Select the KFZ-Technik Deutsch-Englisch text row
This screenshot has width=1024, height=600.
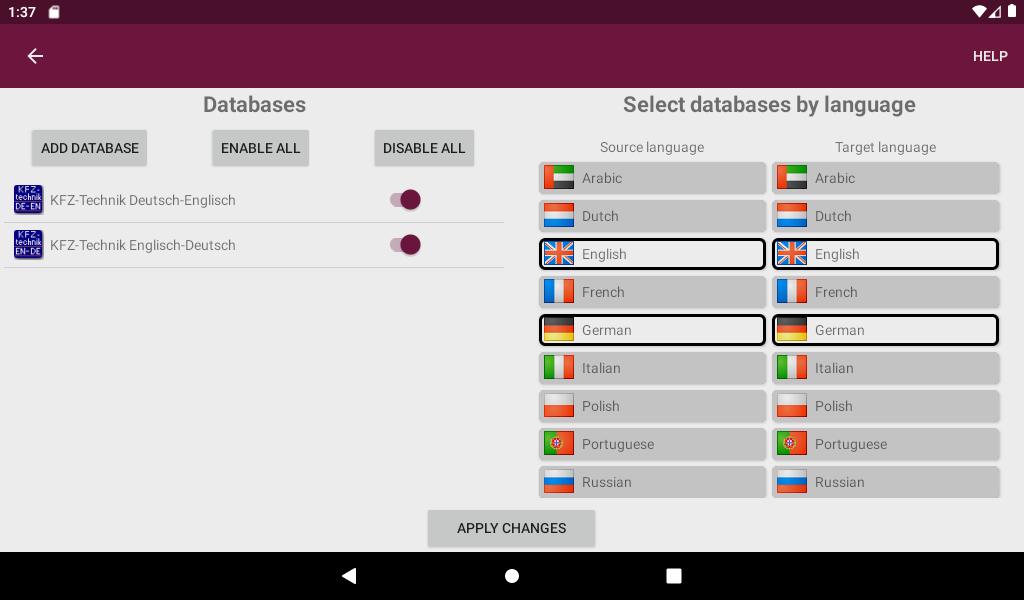point(142,200)
